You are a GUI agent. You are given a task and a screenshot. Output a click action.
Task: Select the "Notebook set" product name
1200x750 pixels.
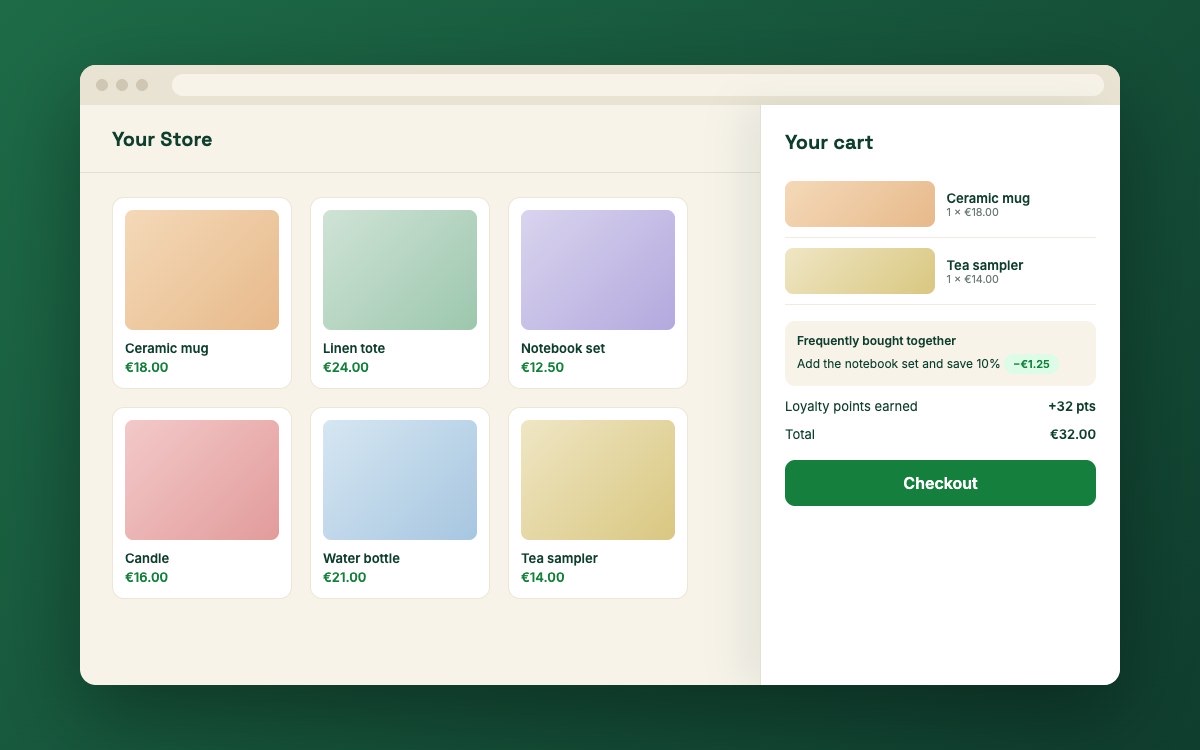pyautogui.click(x=563, y=348)
